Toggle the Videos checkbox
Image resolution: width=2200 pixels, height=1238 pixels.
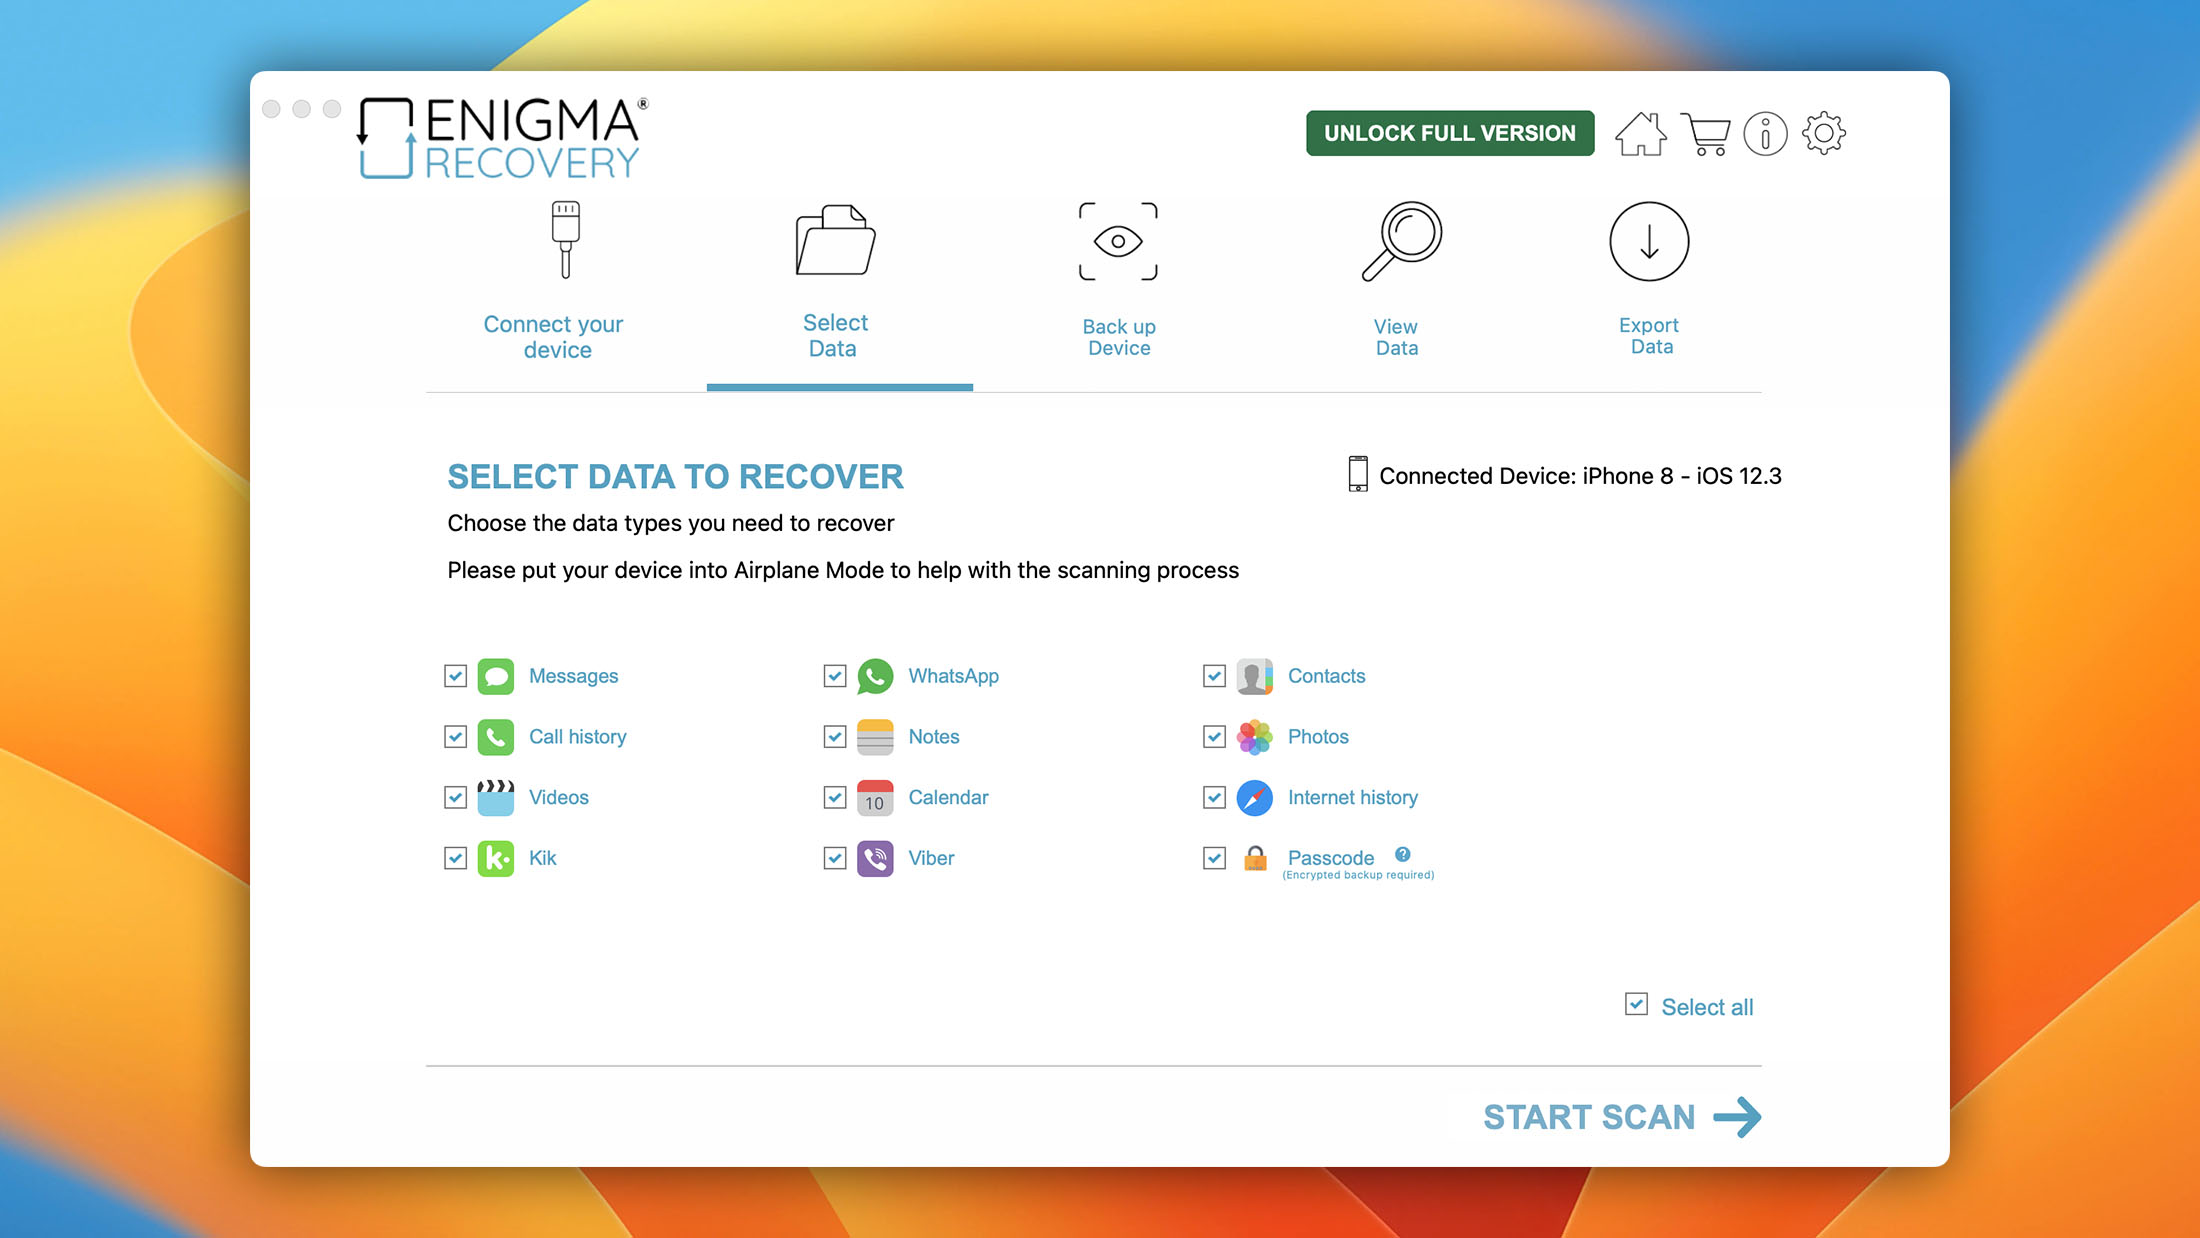coord(455,797)
